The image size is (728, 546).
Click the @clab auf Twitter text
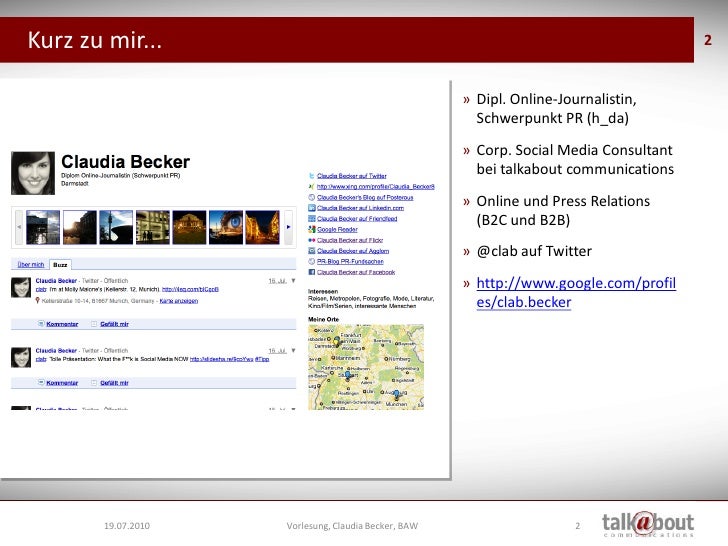[534, 251]
